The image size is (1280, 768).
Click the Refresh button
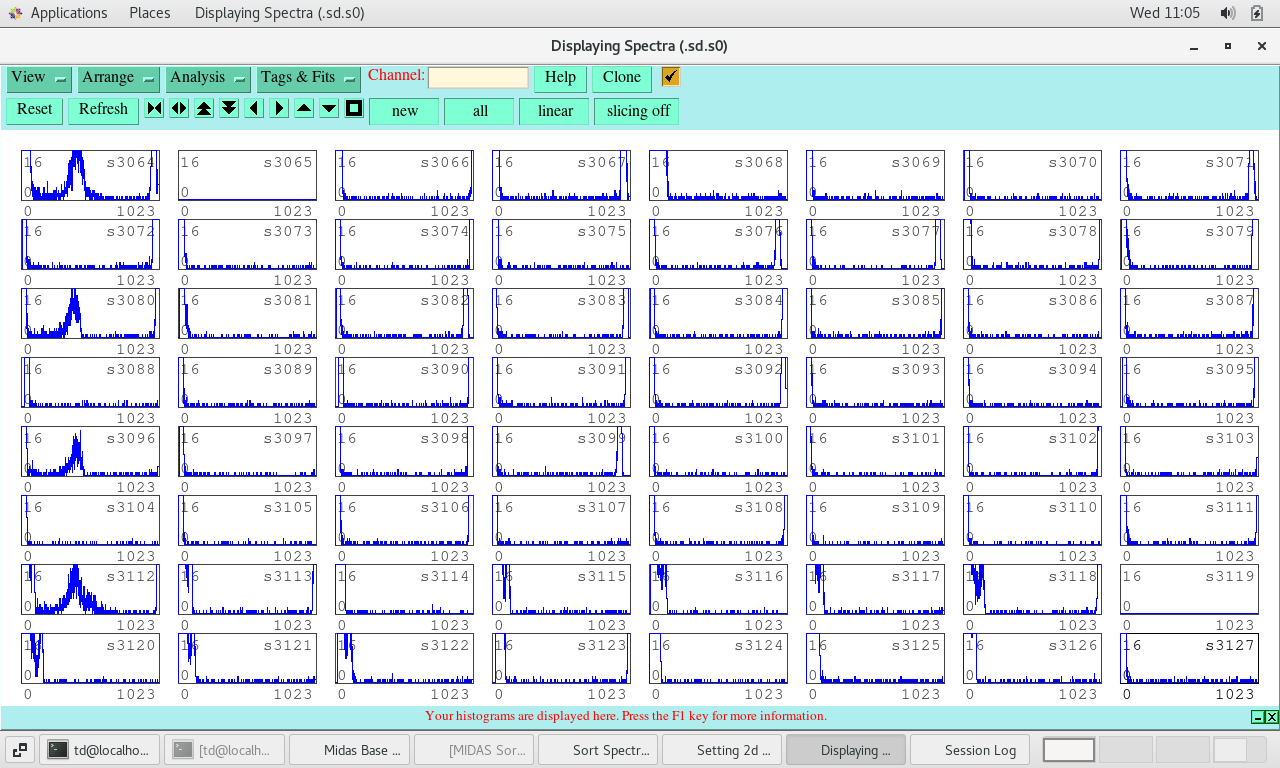[x=103, y=110]
